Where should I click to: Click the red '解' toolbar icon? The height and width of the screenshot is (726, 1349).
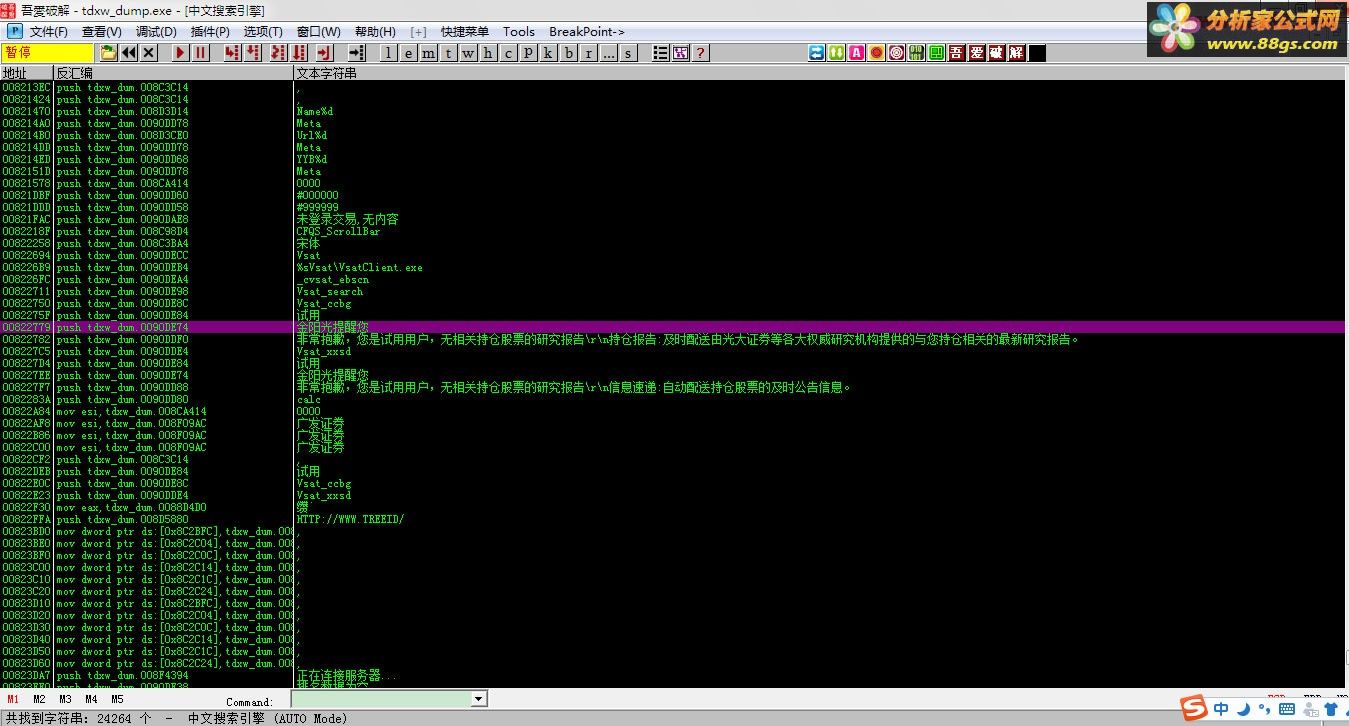(1017, 53)
